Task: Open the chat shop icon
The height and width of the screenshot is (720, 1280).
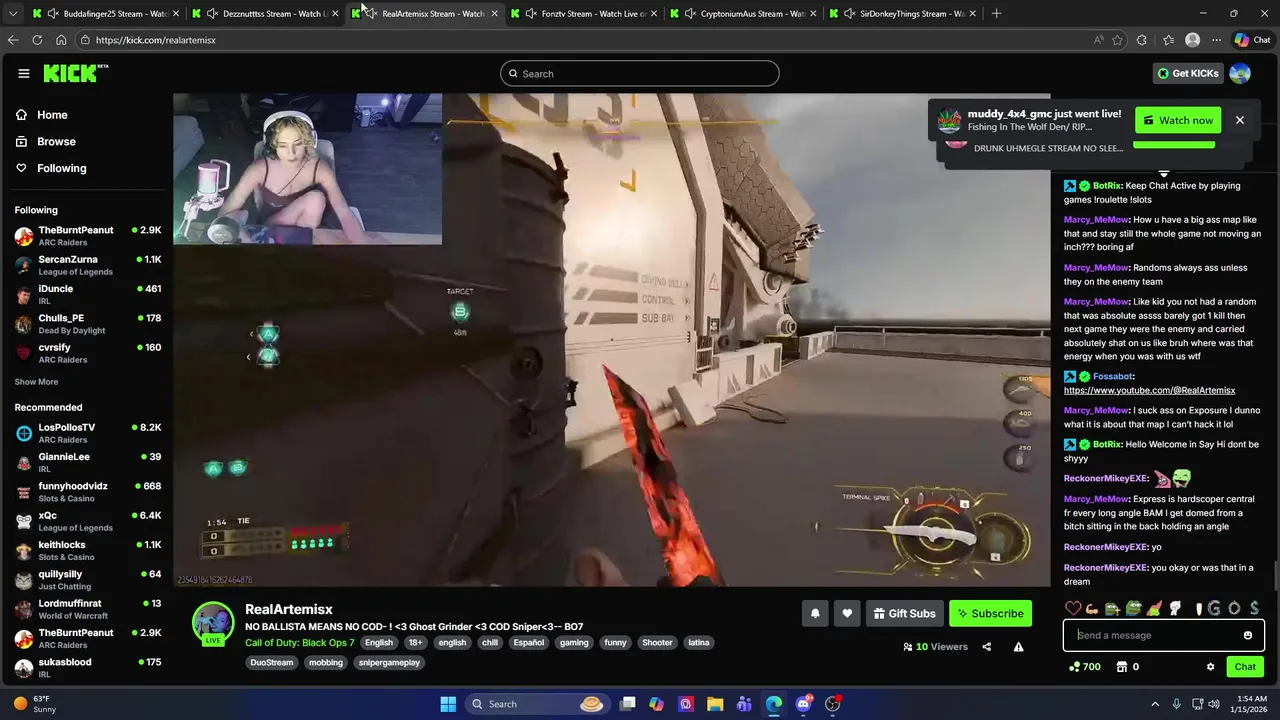Action: (x=1122, y=667)
